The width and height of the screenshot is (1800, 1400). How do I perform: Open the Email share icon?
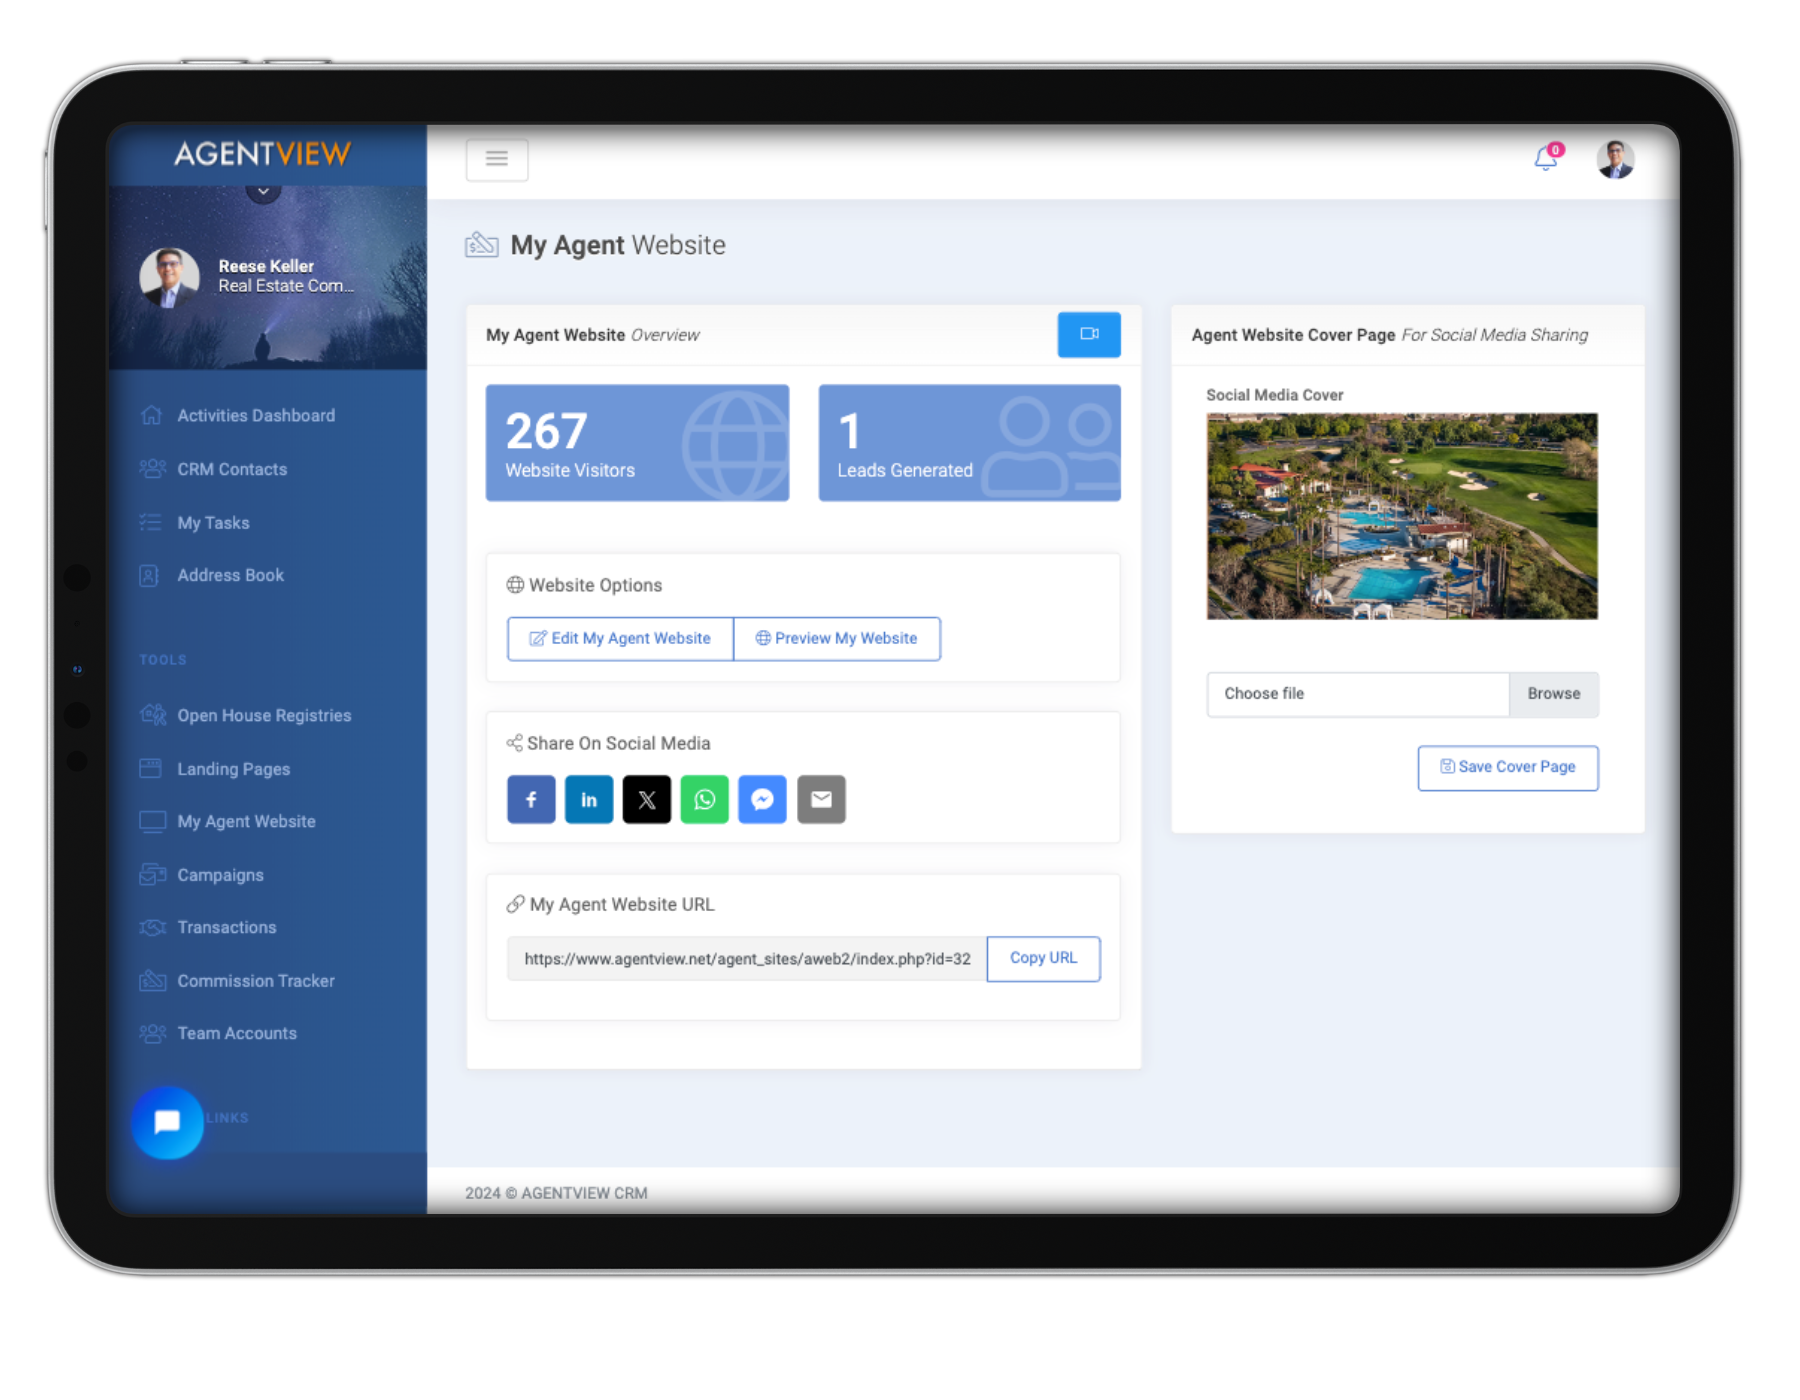(x=821, y=799)
